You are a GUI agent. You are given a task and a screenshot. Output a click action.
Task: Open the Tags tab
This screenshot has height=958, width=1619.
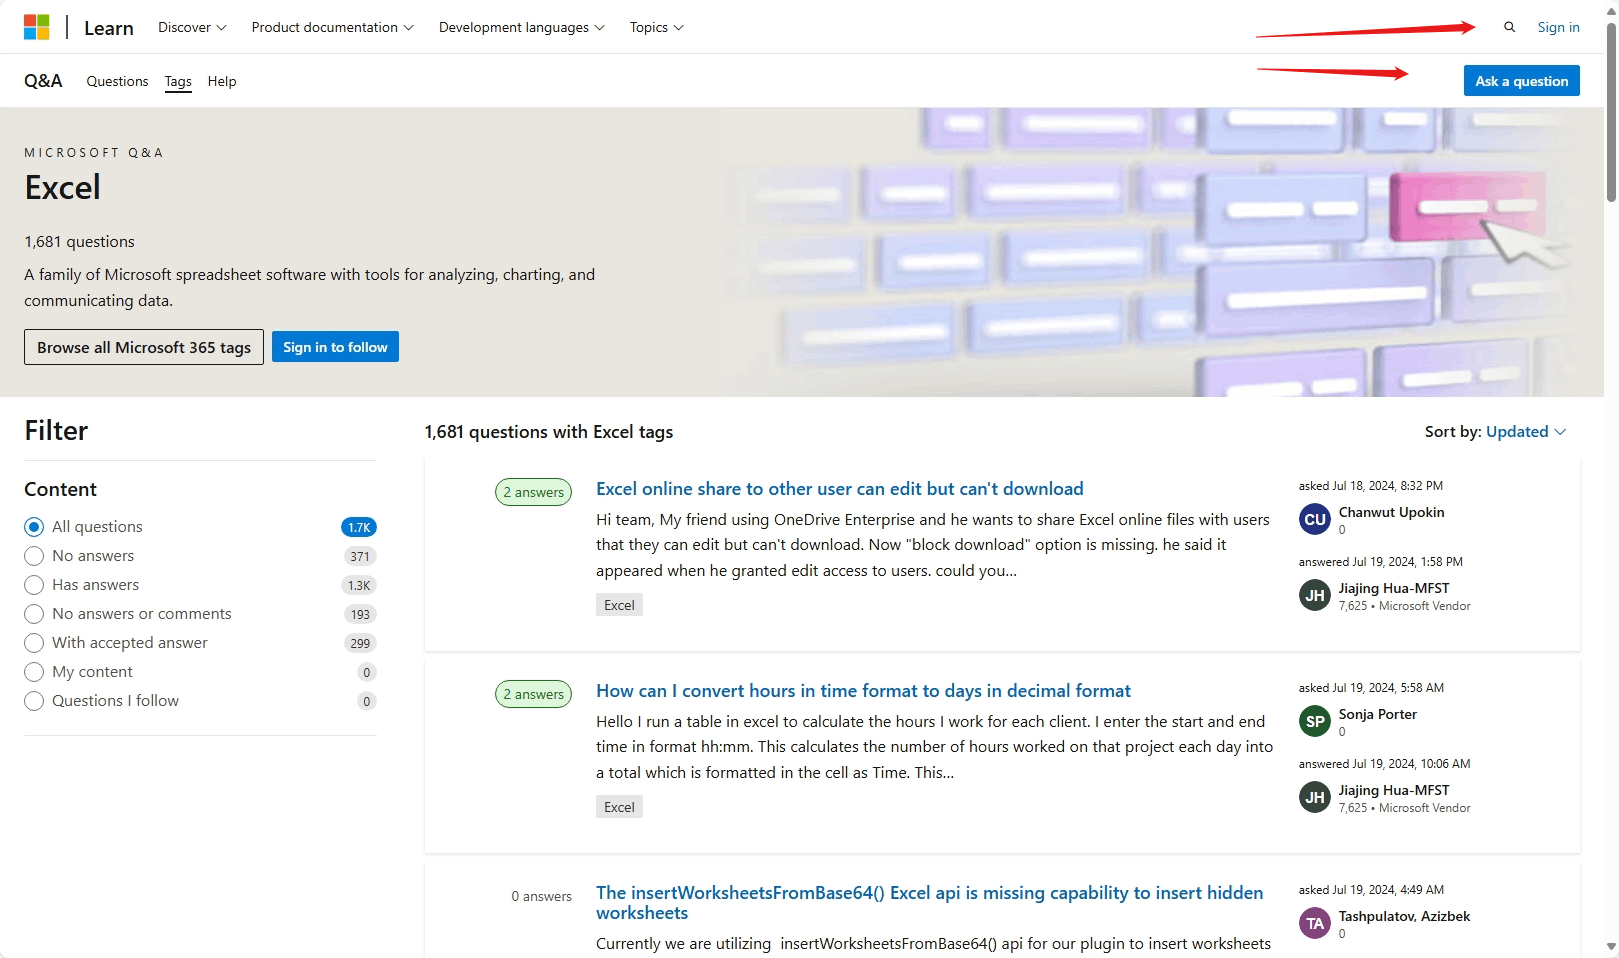(x=178, y=81)
